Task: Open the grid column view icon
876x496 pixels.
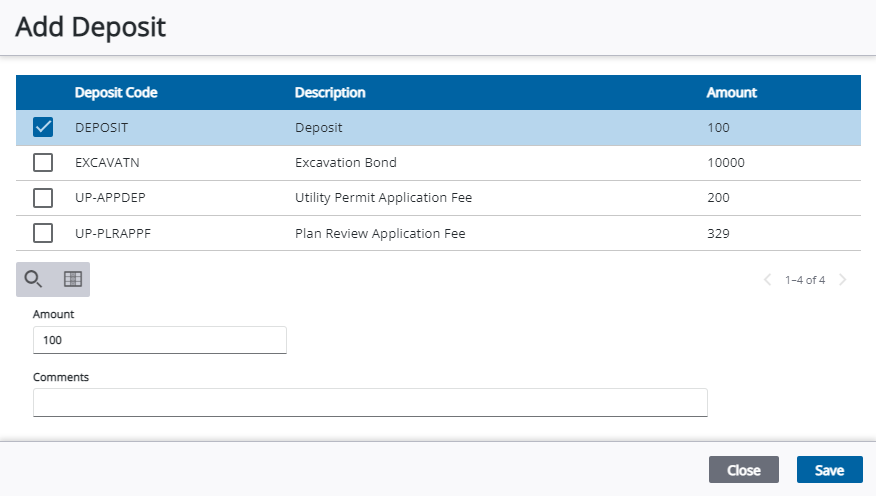Action: click(x=72, y=279)
